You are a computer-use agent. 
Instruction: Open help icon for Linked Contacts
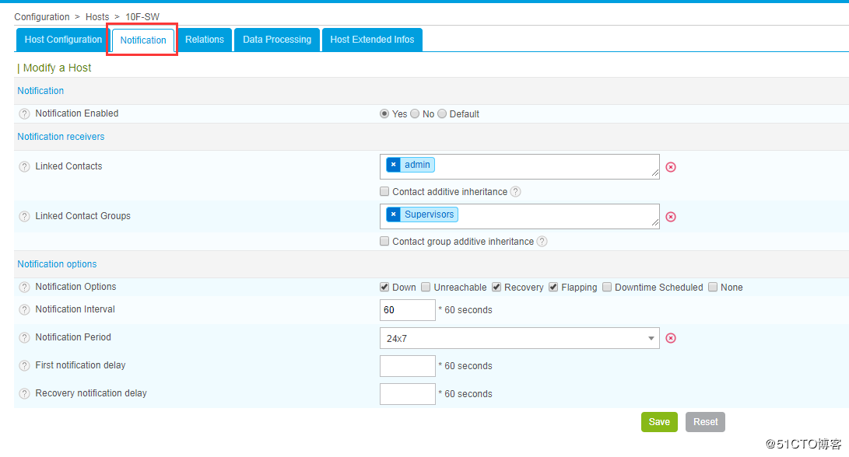pos(24,167)
